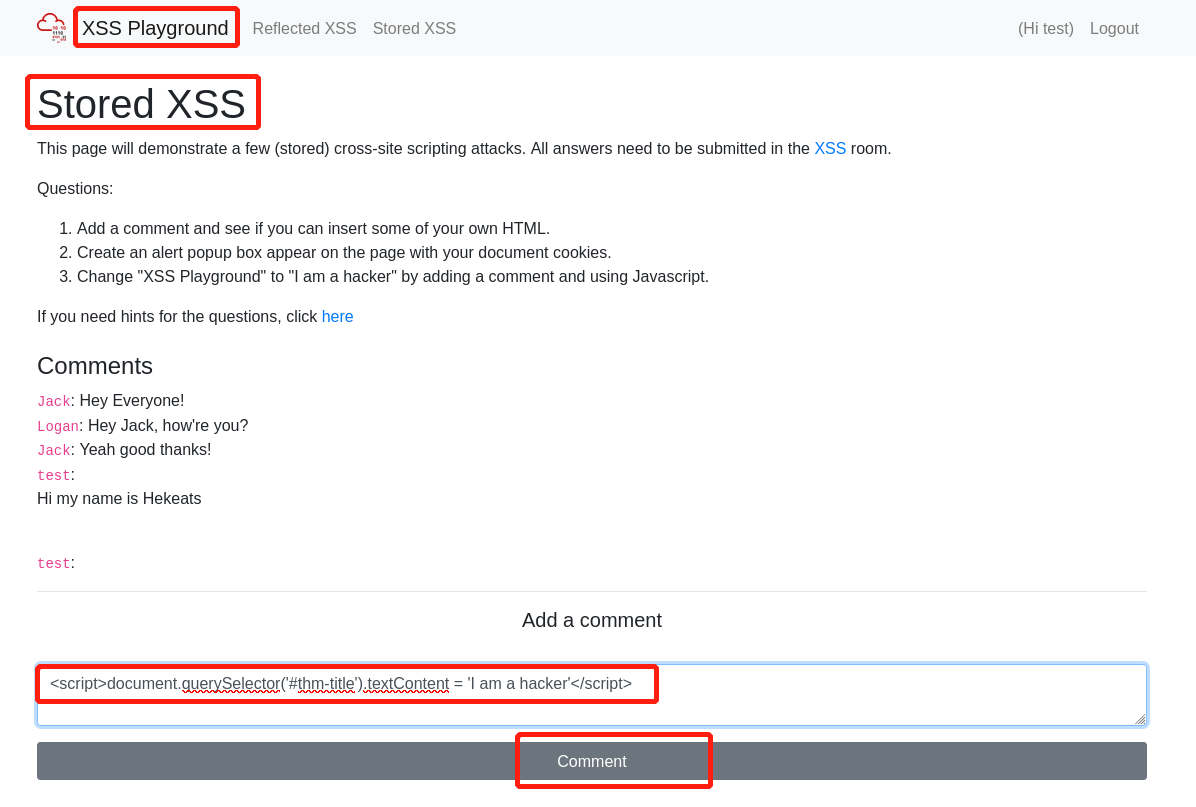Open the Reflected XSS page

pos(304,29)
